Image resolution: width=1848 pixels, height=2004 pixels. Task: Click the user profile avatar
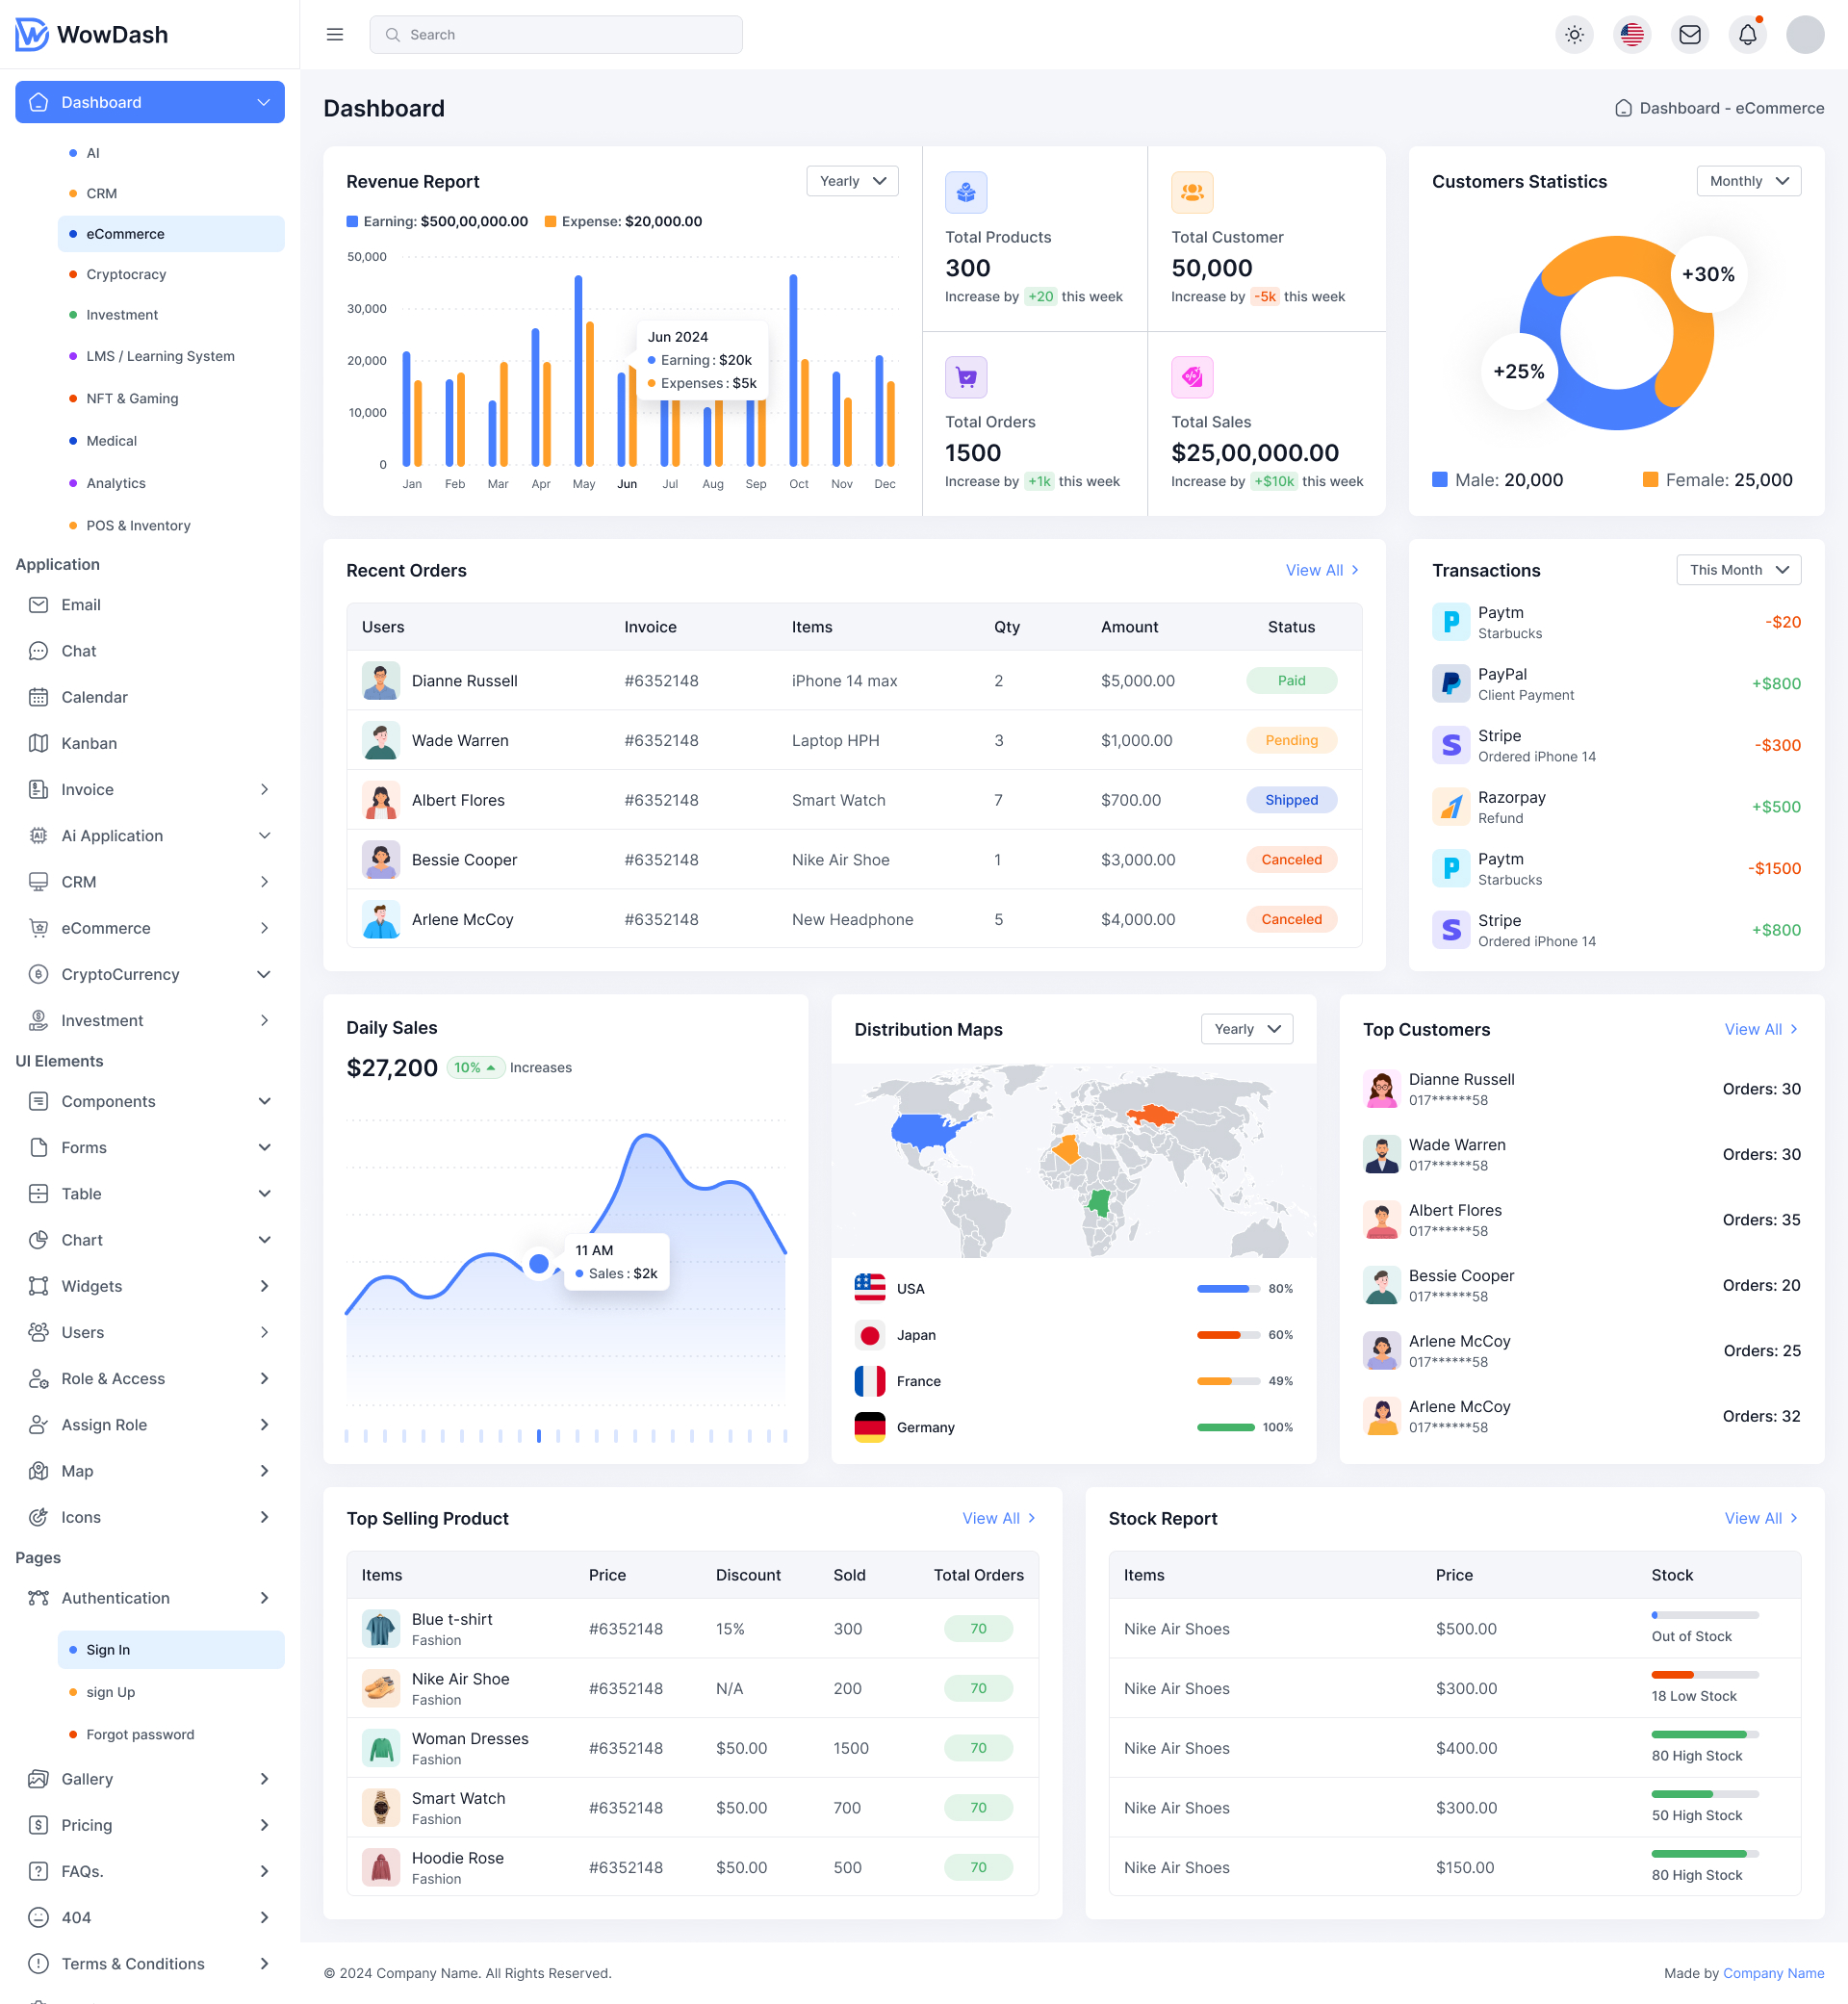1805,35
